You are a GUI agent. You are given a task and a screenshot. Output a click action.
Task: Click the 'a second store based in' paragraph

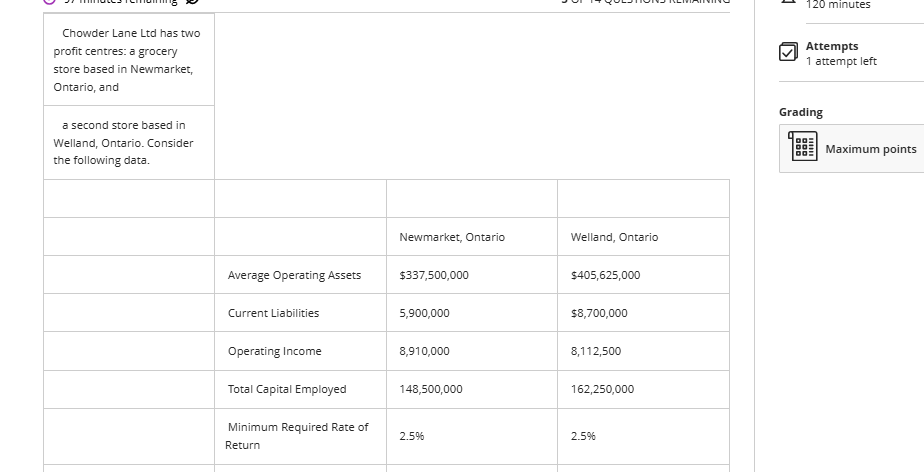[x=123, y=143]
